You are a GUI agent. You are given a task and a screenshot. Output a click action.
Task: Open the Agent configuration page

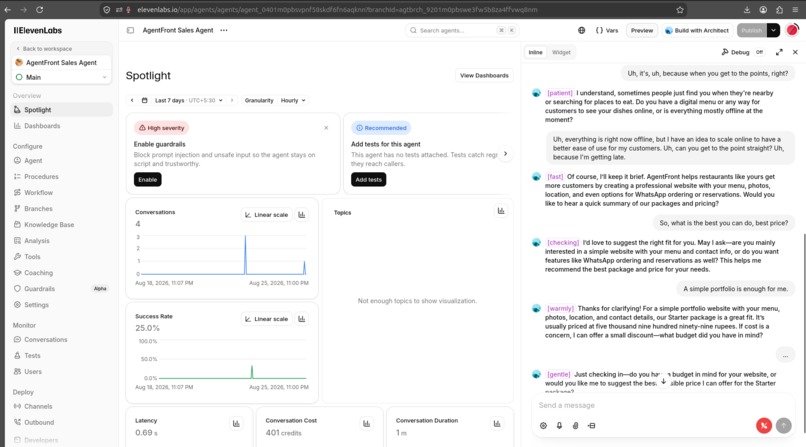(x=62, y=160)
